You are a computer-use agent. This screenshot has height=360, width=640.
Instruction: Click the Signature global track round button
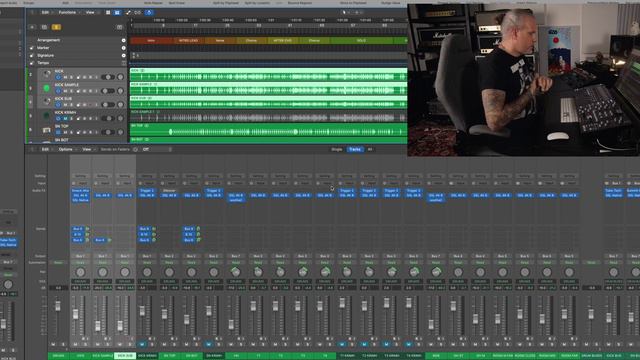click(124, 56)
